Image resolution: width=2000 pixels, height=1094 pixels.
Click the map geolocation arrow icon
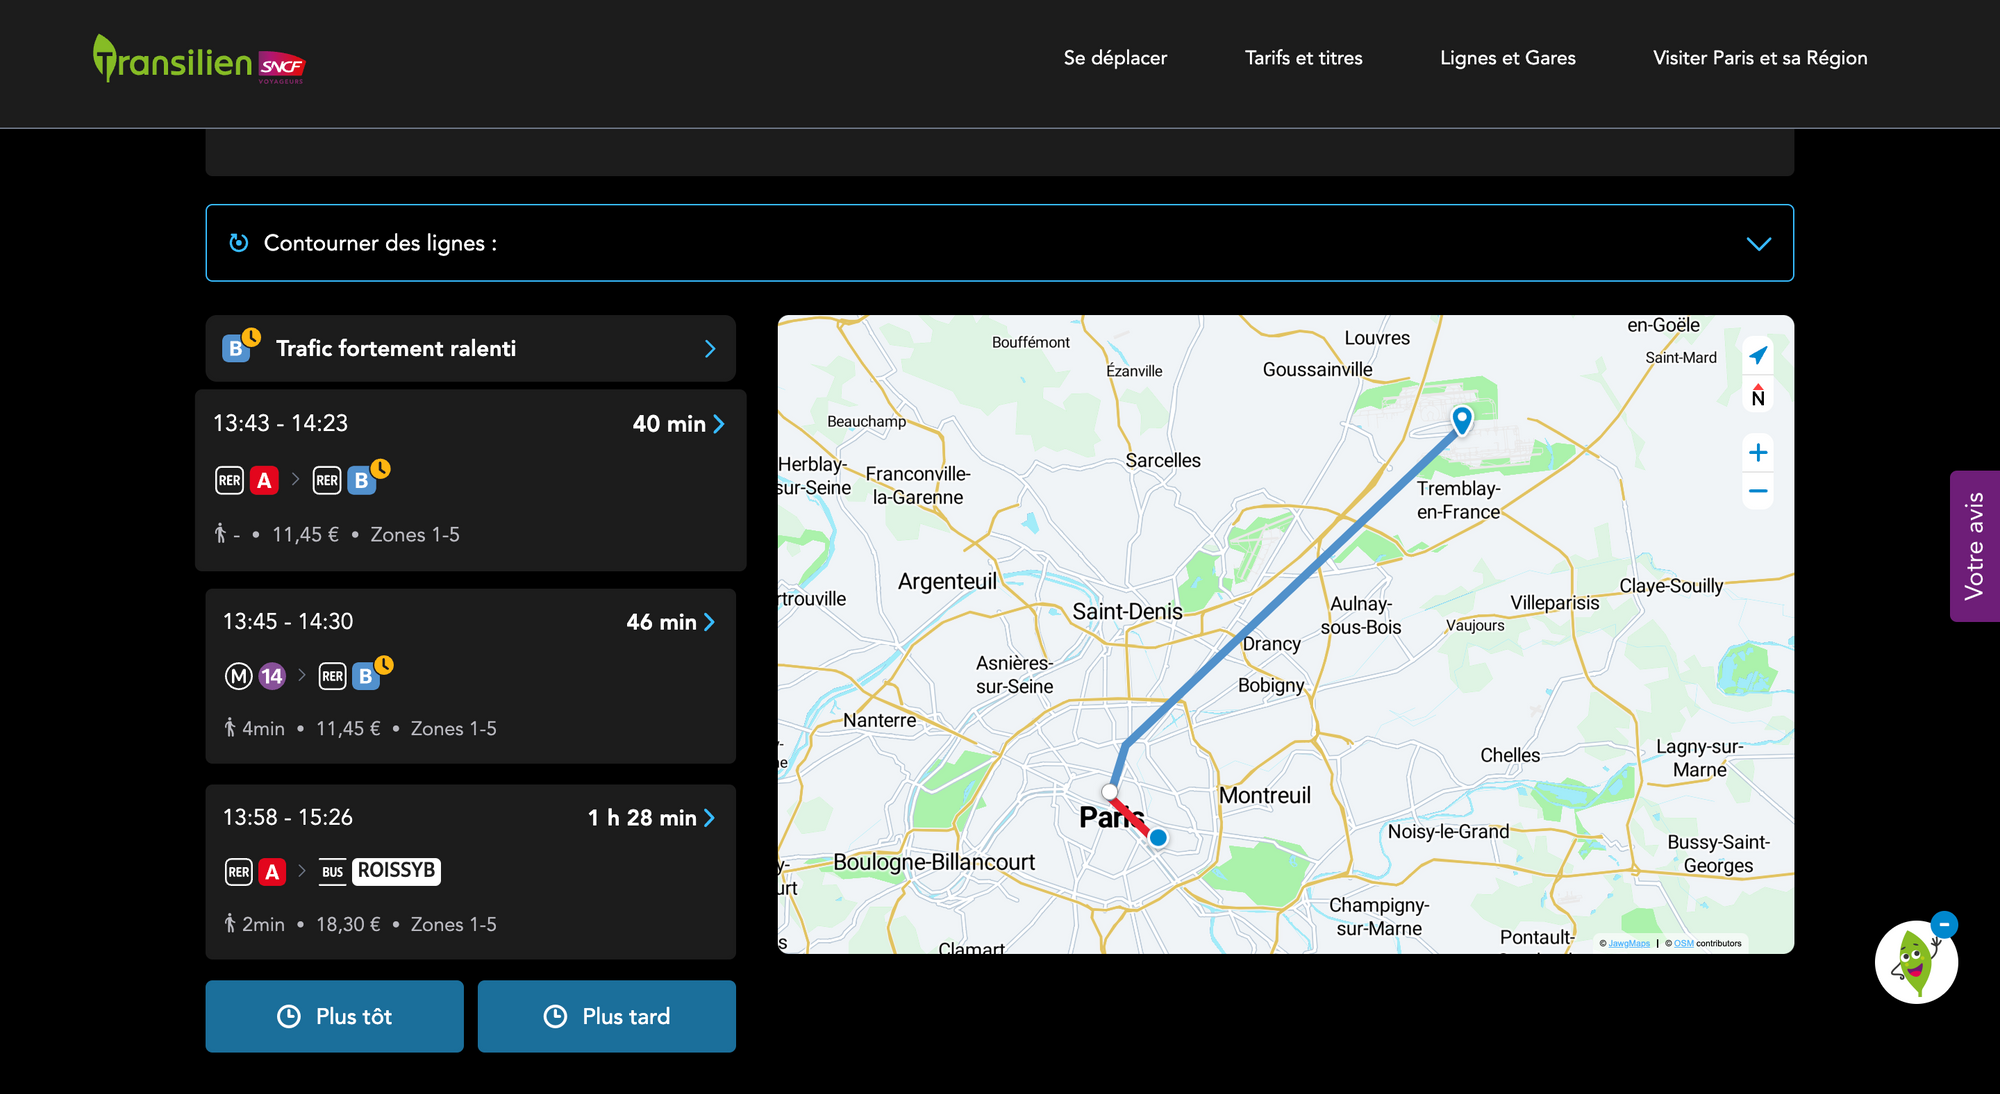click(x=1758, y=356)
